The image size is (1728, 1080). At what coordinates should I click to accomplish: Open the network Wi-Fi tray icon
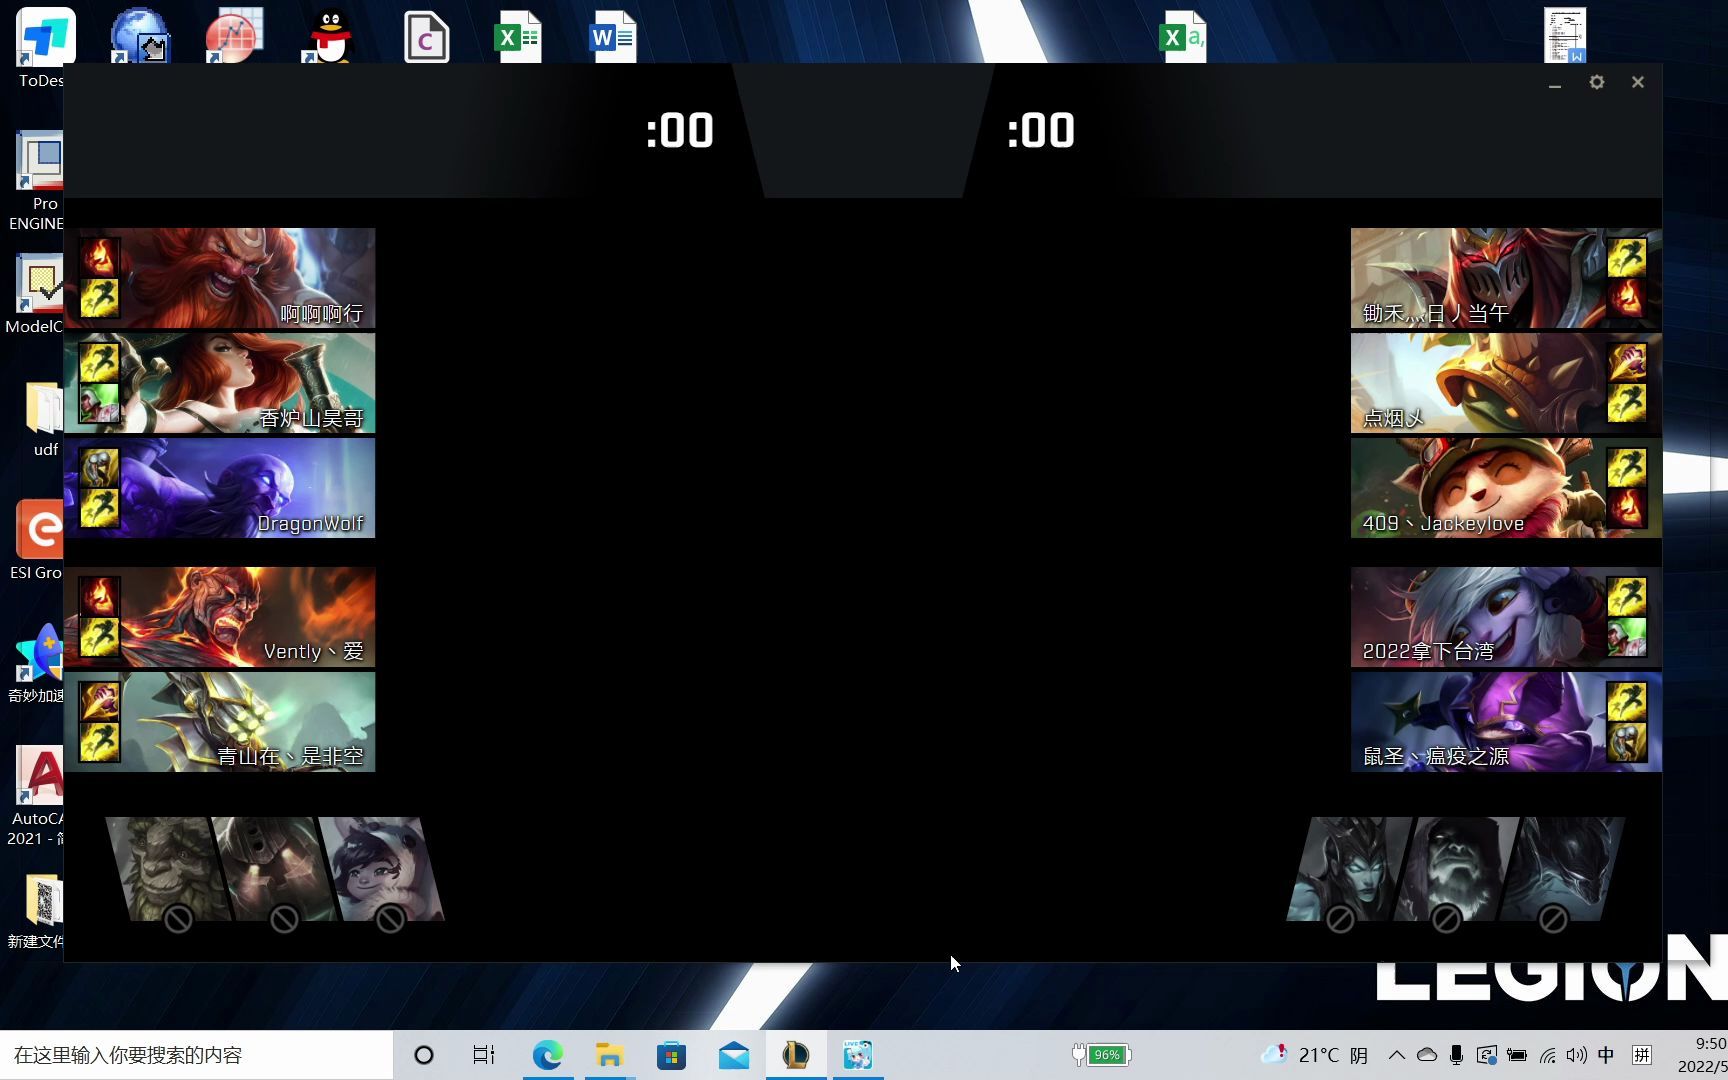coord(1548,1055)
